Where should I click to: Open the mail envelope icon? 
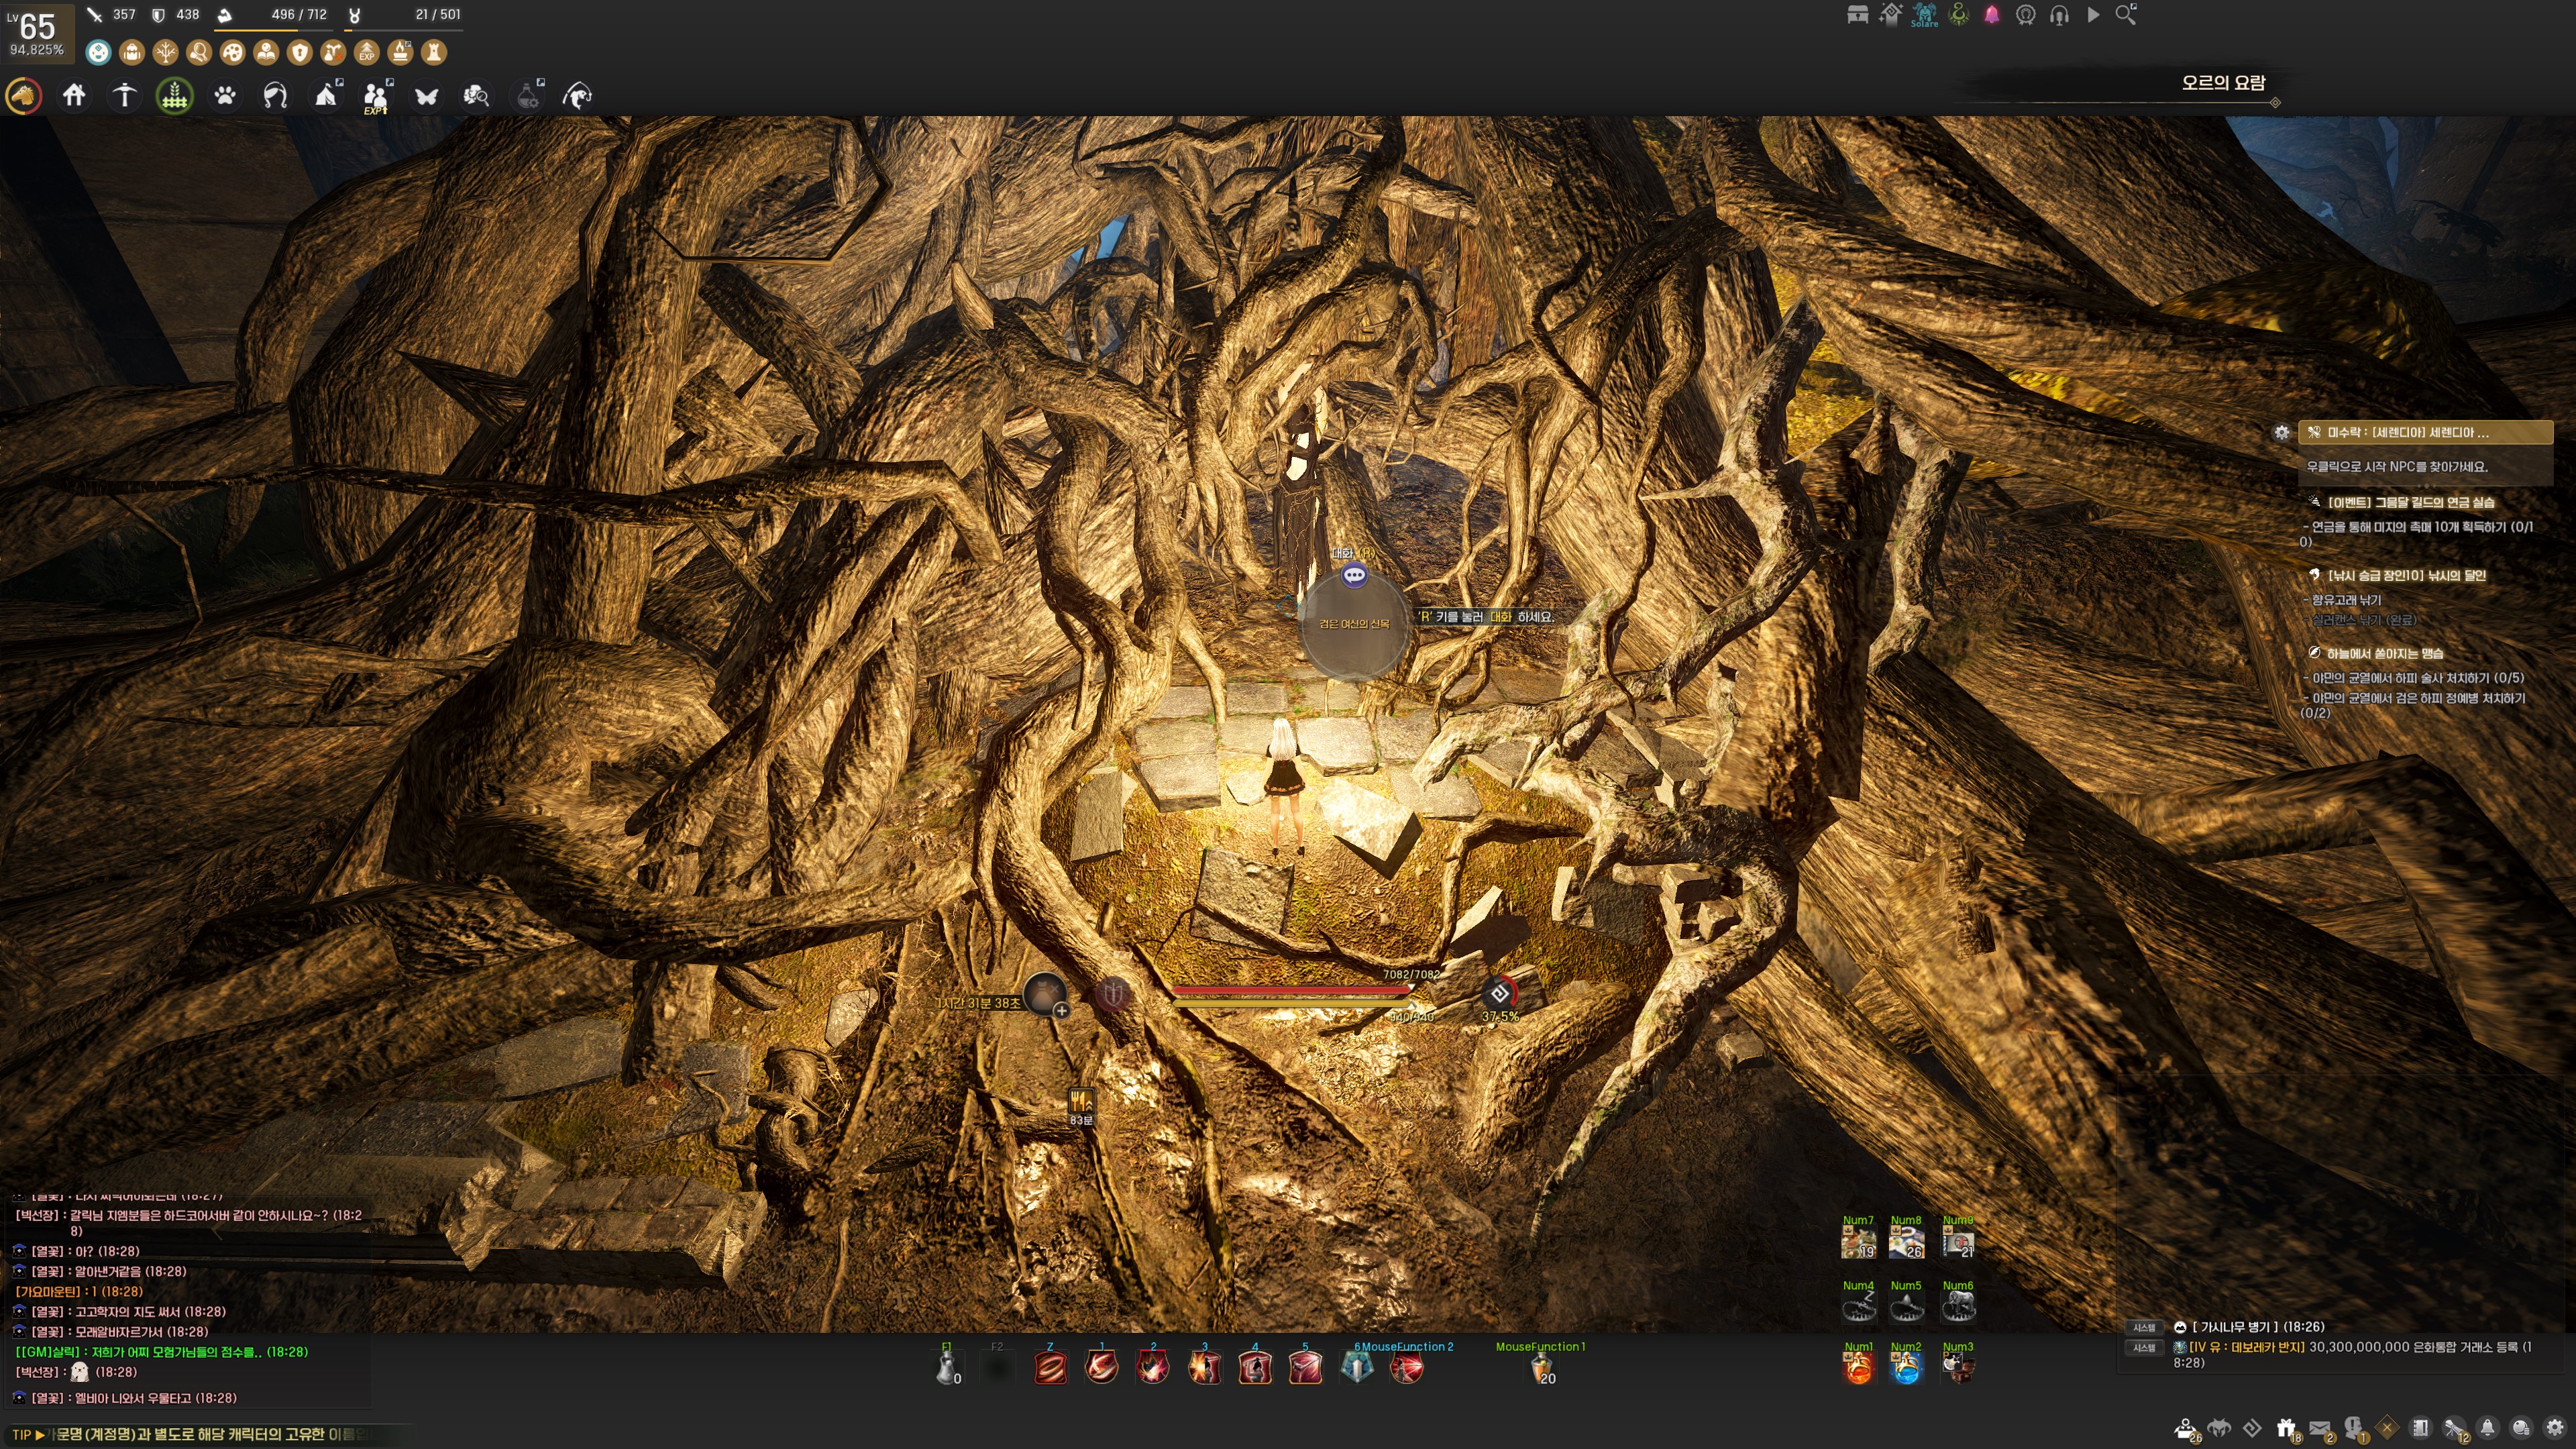click(2320, 1428)
